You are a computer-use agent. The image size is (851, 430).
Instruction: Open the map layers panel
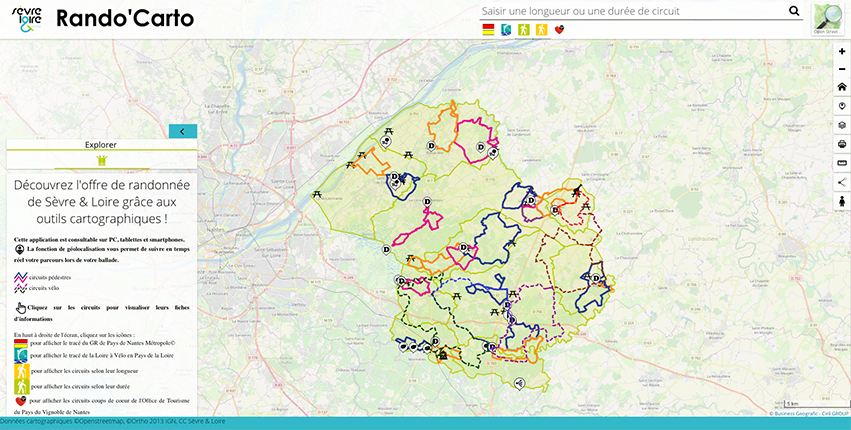pos(841,125)
